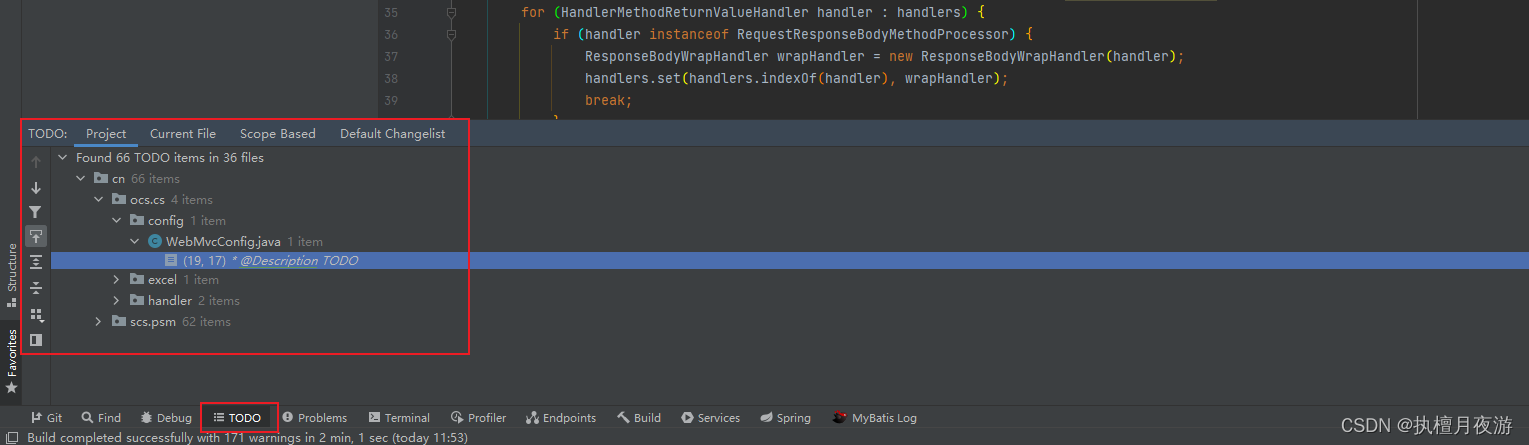Open the TODO filter funnel icon
This screenshot has height=445, width=1529.
click(x=36, y=212)
